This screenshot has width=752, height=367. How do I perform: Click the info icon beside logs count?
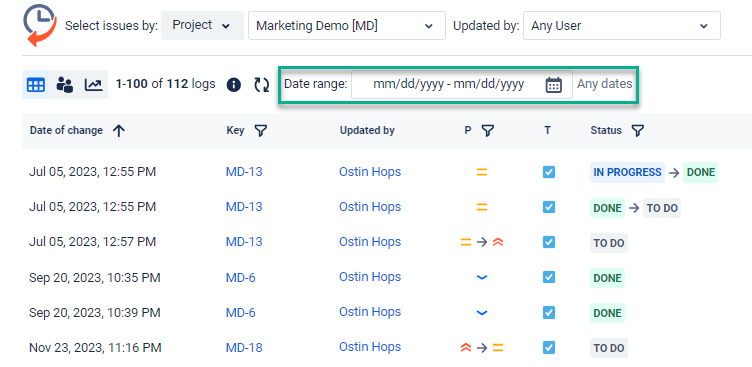pos(234,85)
